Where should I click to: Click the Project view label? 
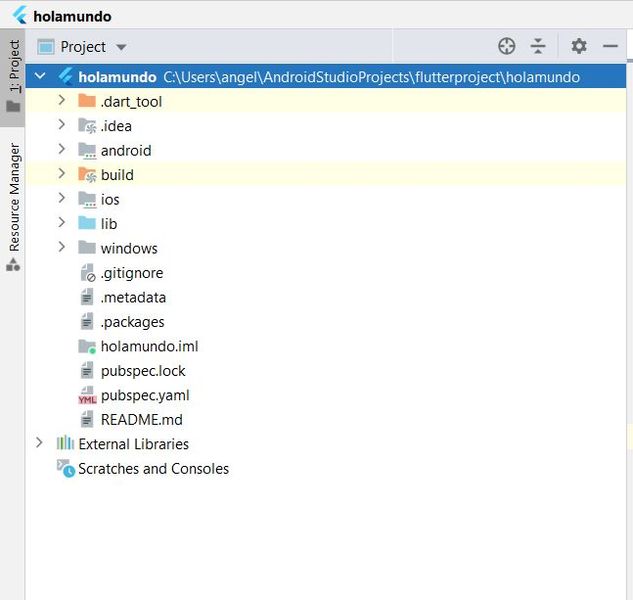tap(83, 47)
